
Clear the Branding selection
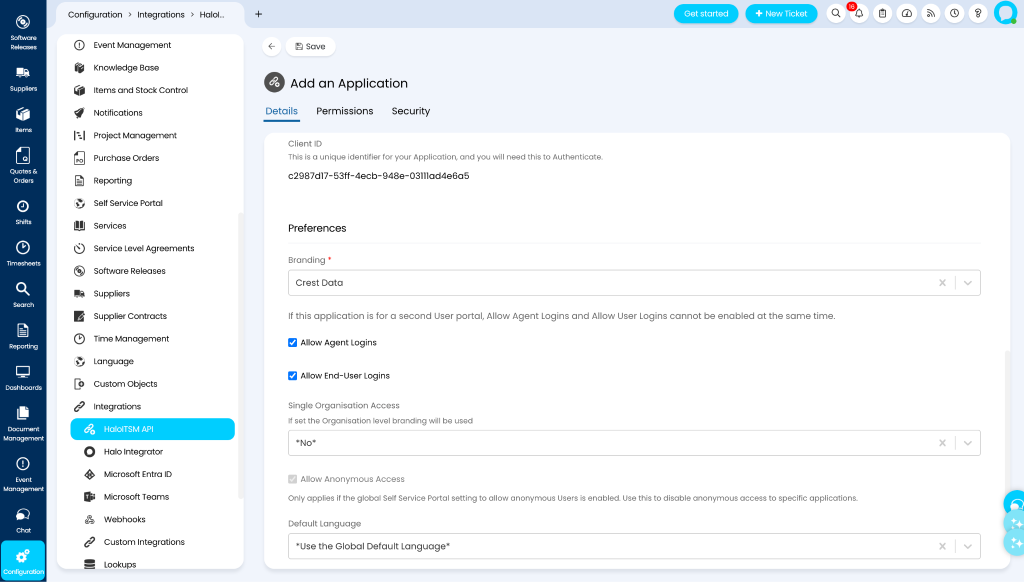click(942, 283)
